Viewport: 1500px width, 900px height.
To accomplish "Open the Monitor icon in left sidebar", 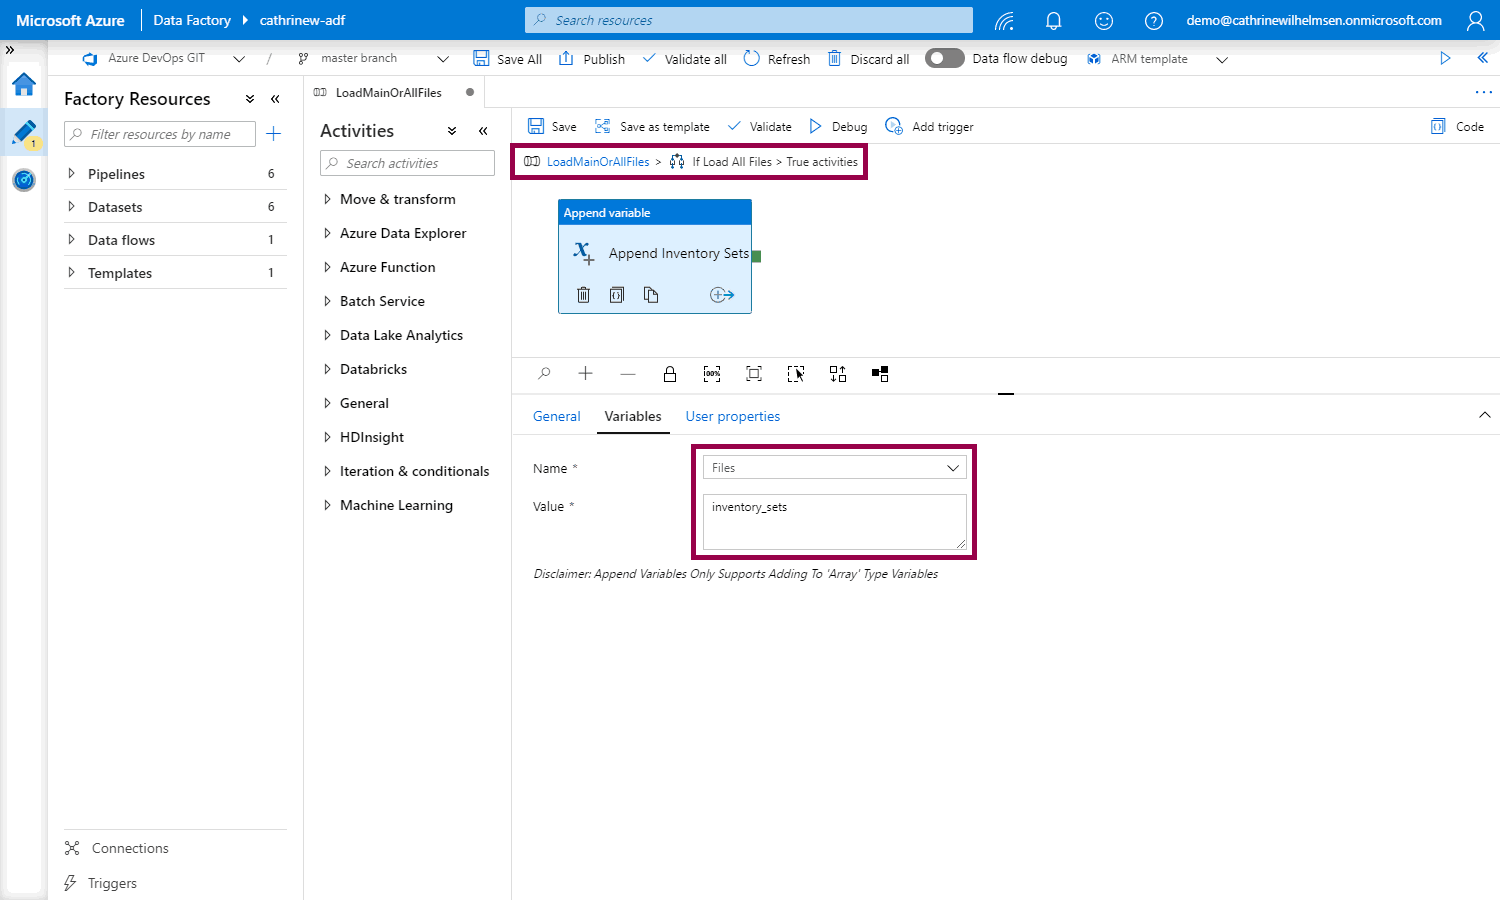I will click(x=24, y=180).
